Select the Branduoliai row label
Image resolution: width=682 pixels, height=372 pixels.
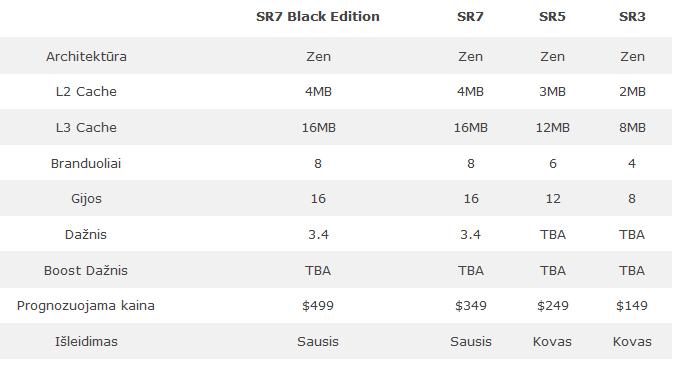(86, 164)
